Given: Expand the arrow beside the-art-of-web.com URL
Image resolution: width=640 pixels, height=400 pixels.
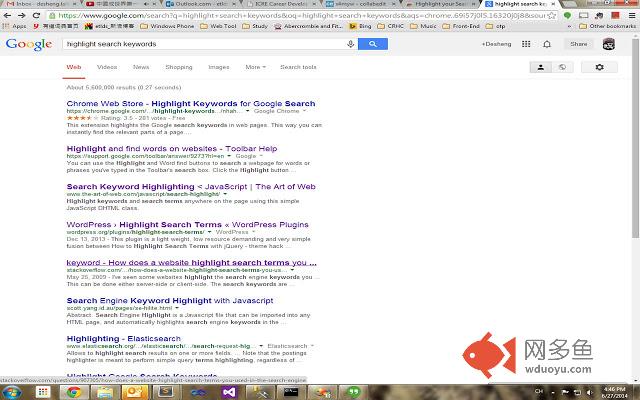Looking at the screenshot, I should click(x=225, y=194).
